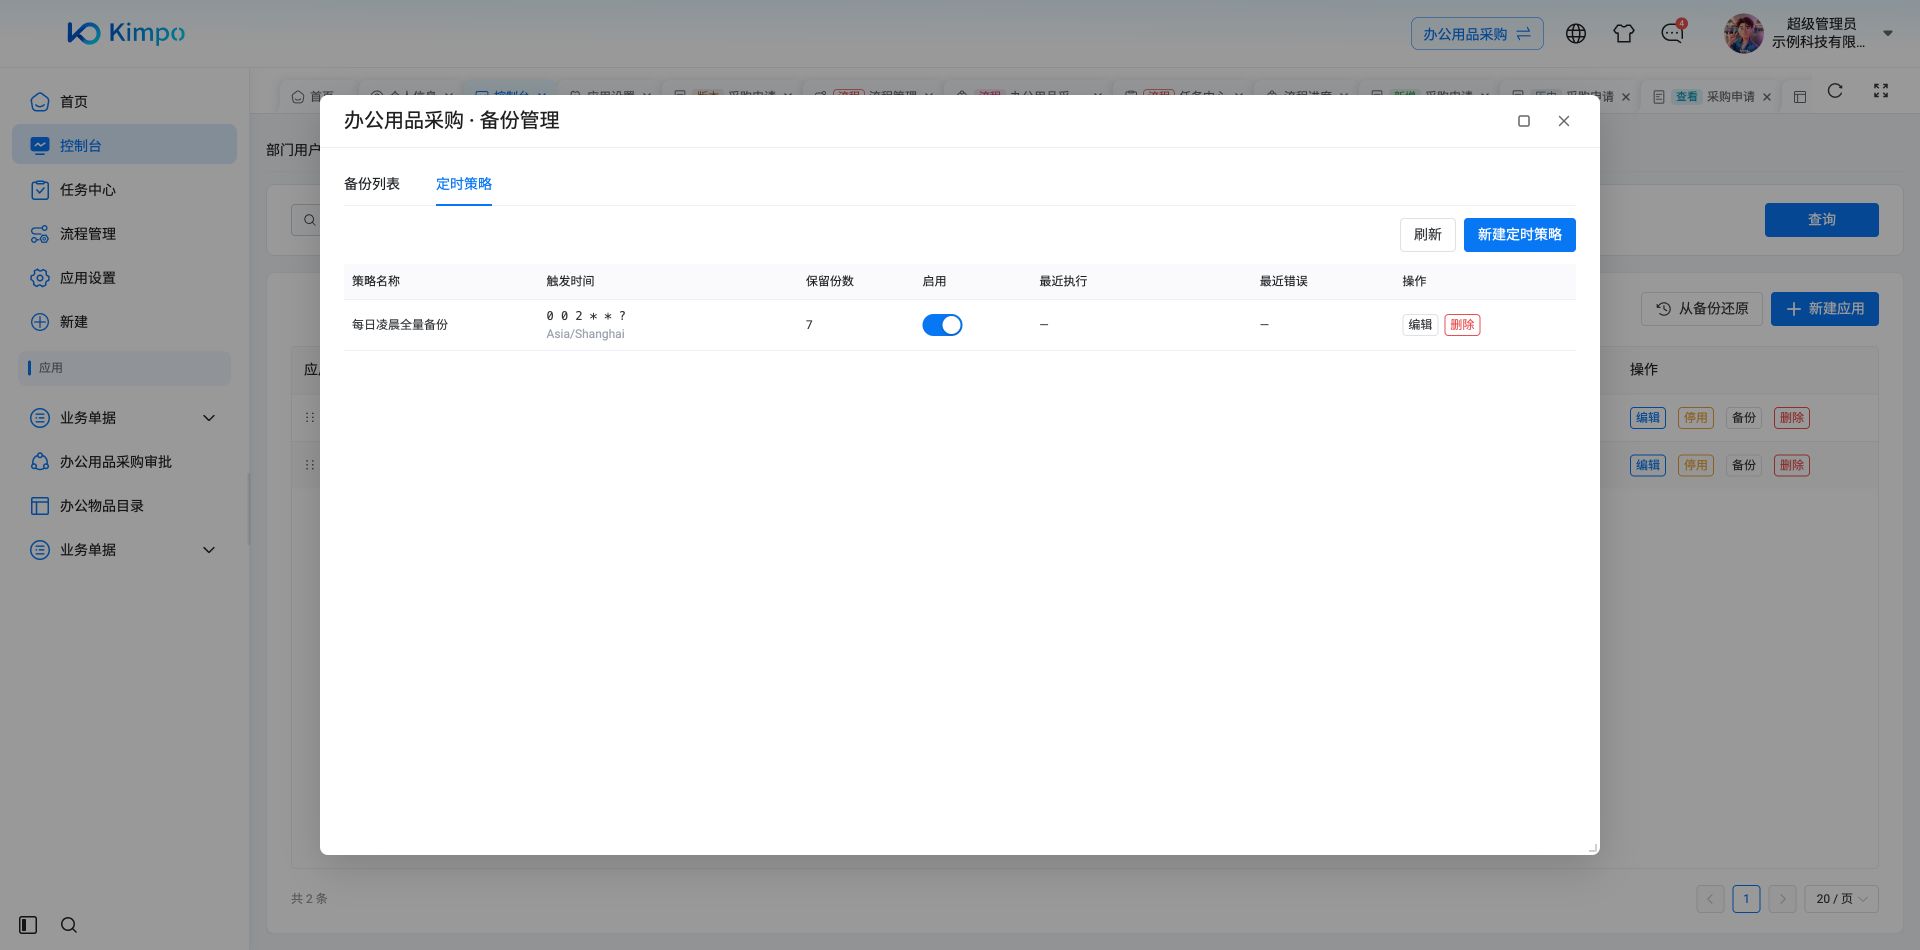Click 编辑 for 每日凌晨全量备份 policy
This screenshot has width=1920, height=950.
tap(1420, 325)
